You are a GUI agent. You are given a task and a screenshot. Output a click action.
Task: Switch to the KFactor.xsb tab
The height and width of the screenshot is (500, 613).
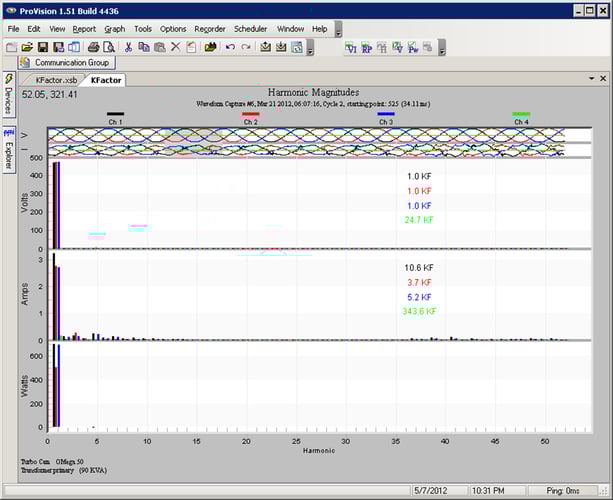56,80
